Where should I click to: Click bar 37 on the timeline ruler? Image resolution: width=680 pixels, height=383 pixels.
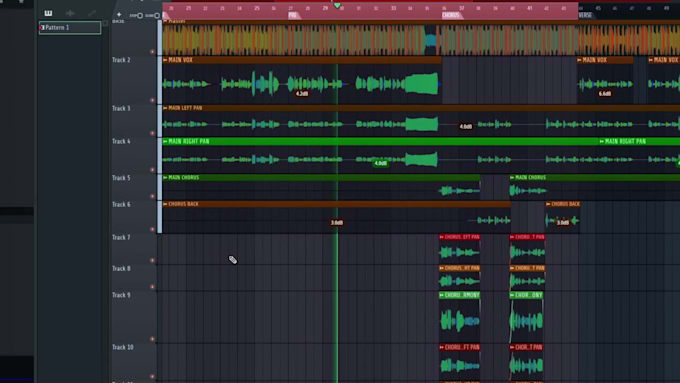pos(461,8)
